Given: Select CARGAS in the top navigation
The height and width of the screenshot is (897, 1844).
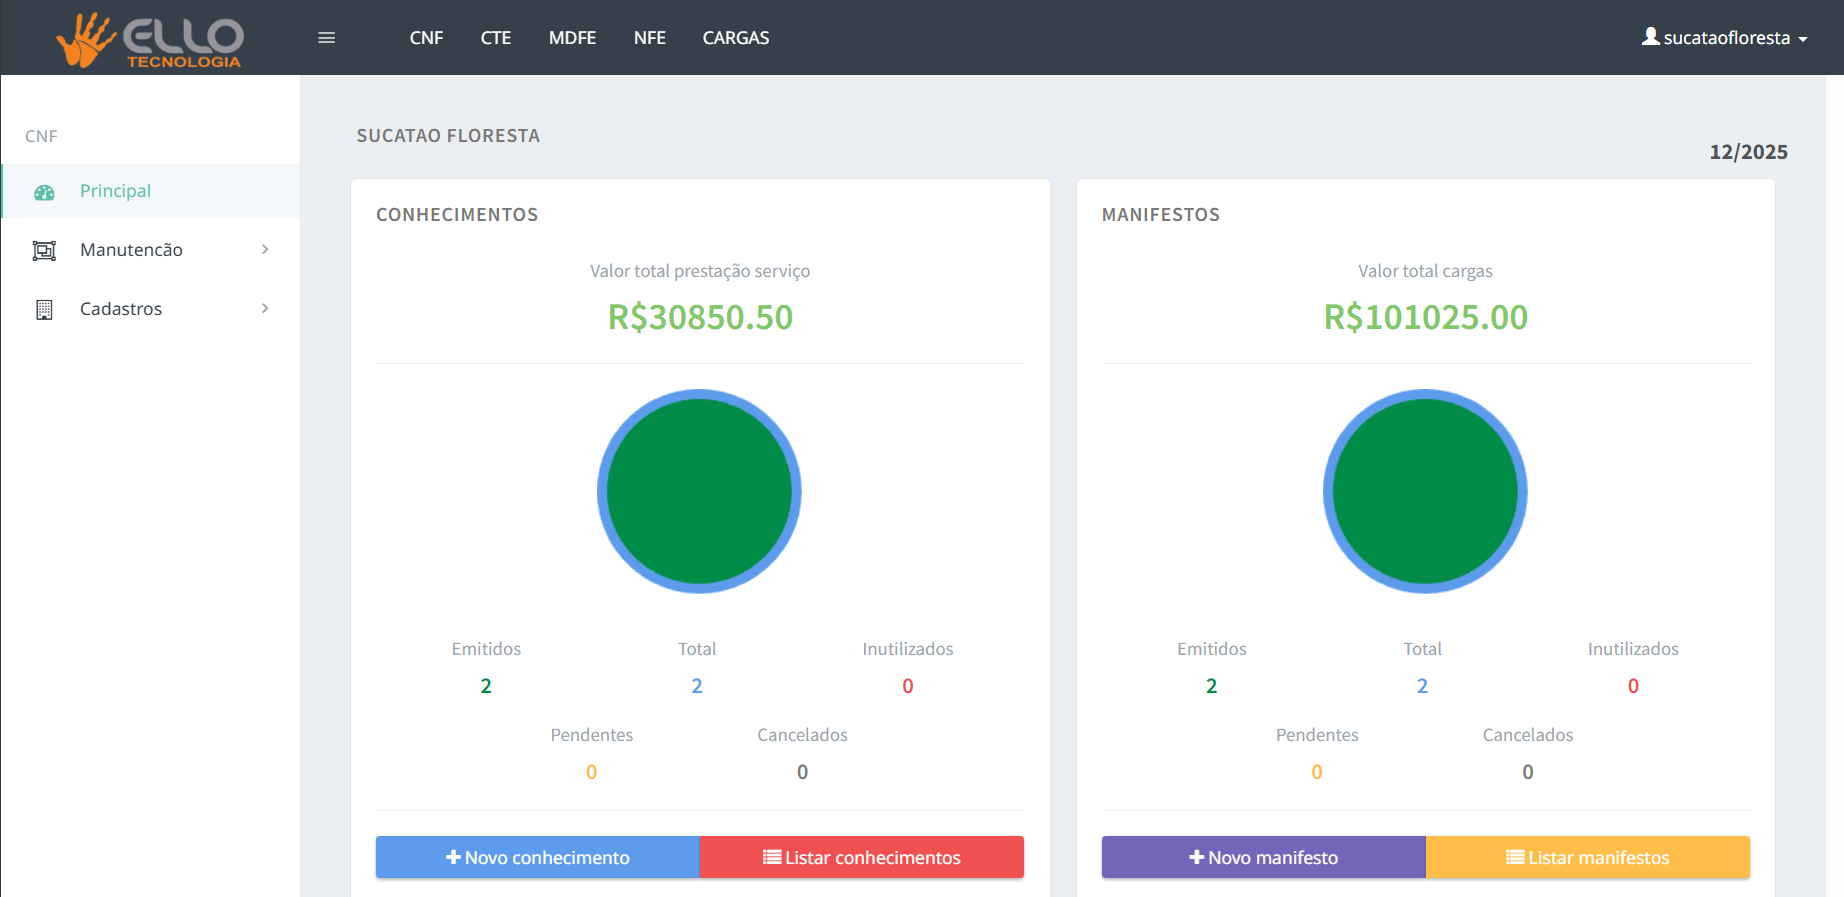Looking at the screenshot, I should [736, 38].
